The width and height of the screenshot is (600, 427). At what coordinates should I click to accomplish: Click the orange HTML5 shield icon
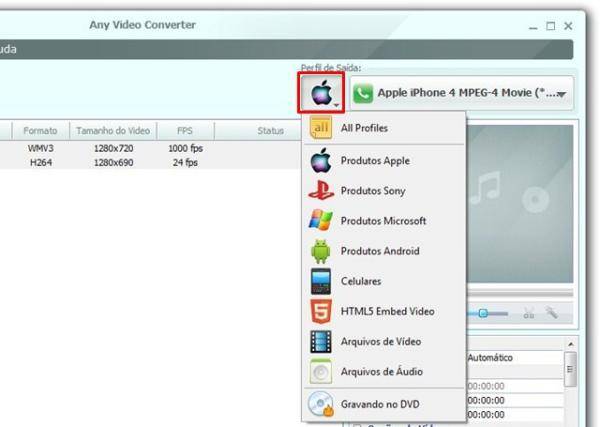(x=321, y=311)
